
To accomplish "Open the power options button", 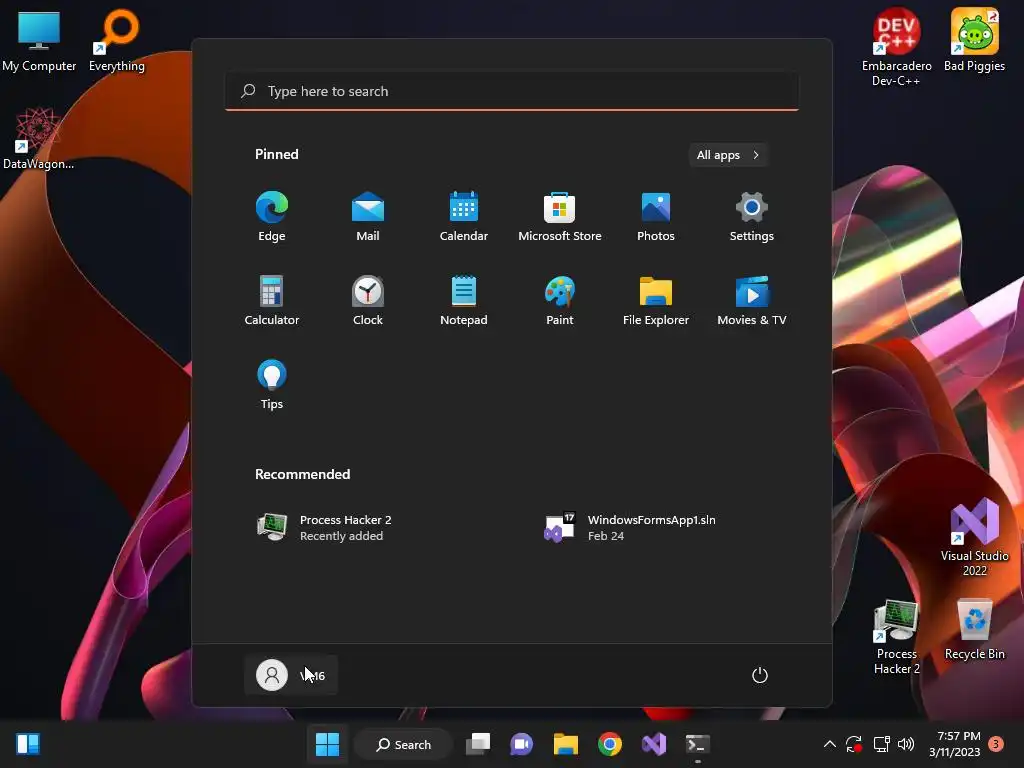I will click(760, 675).
